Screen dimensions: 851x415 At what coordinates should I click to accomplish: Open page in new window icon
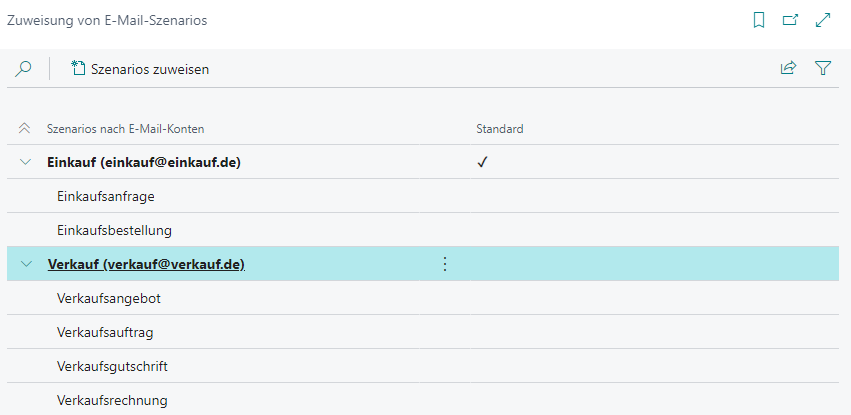click(x=790, y=21)
